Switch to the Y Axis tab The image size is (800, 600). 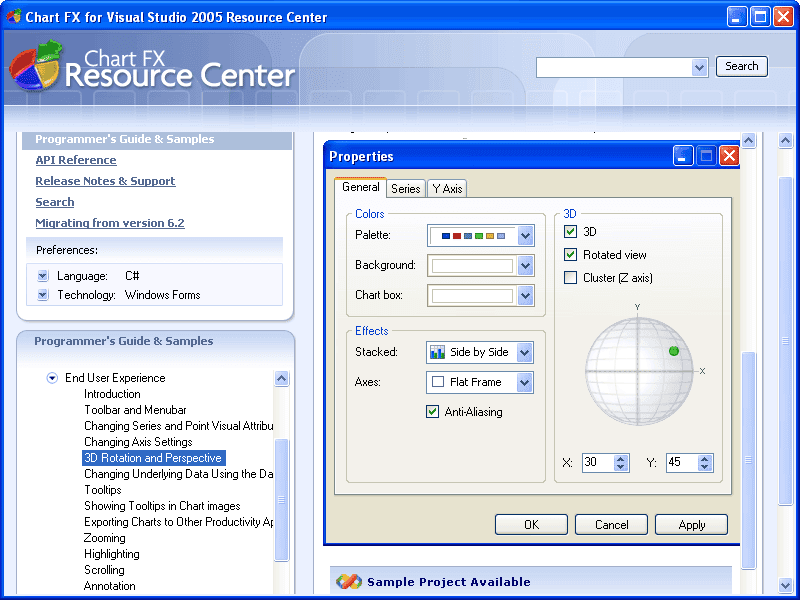(447, 189)
